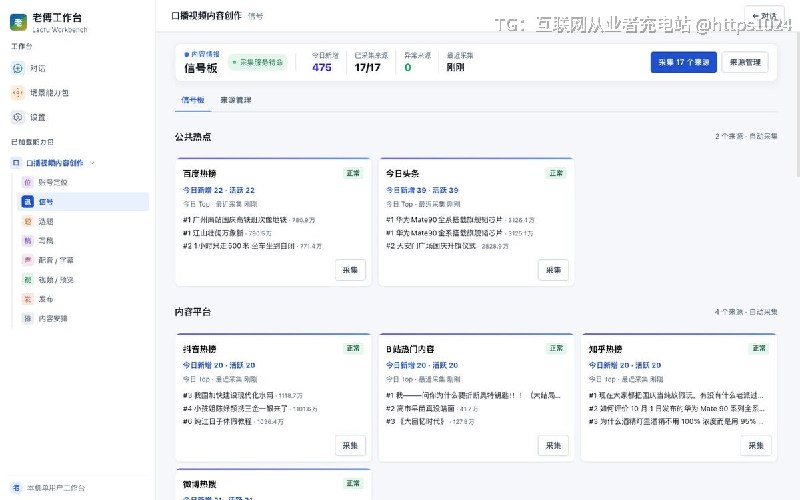Collapse the 口播视频内容创作 chevron
Viewport: 800px width, 500px height.
pyautogui.click(x=92, y=163)
